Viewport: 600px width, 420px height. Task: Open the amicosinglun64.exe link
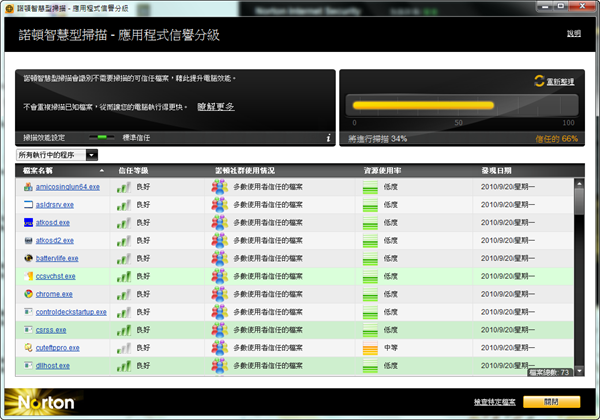(x=68, y=187)
